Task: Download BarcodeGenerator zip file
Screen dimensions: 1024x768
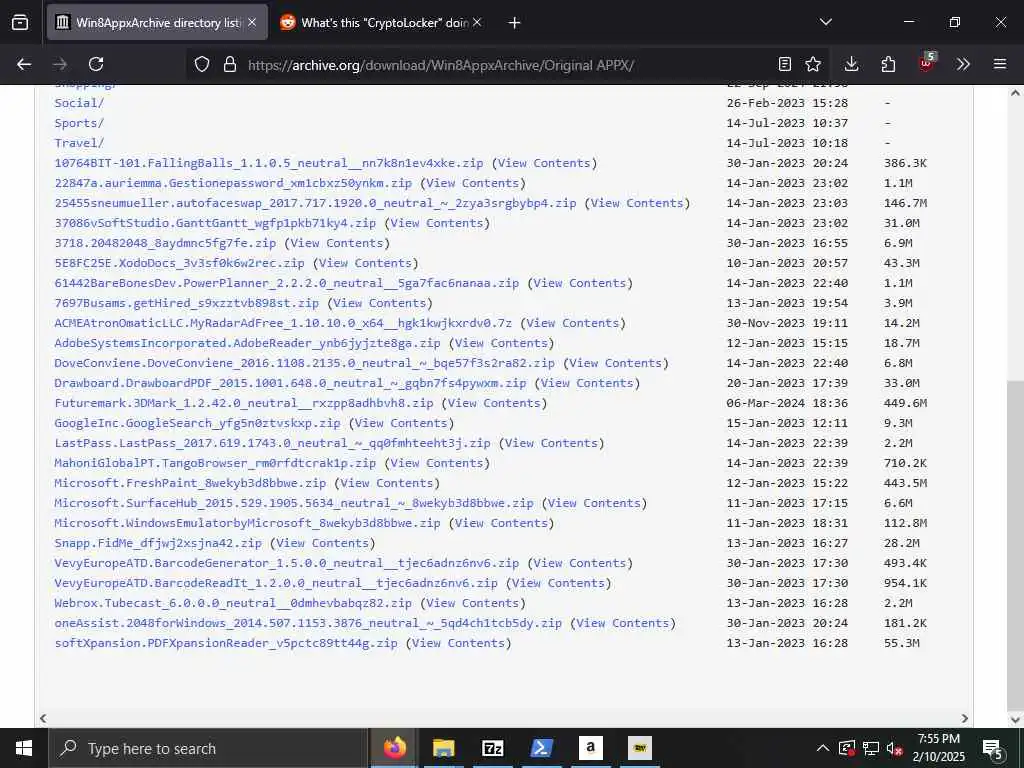Action: point(287,563)
